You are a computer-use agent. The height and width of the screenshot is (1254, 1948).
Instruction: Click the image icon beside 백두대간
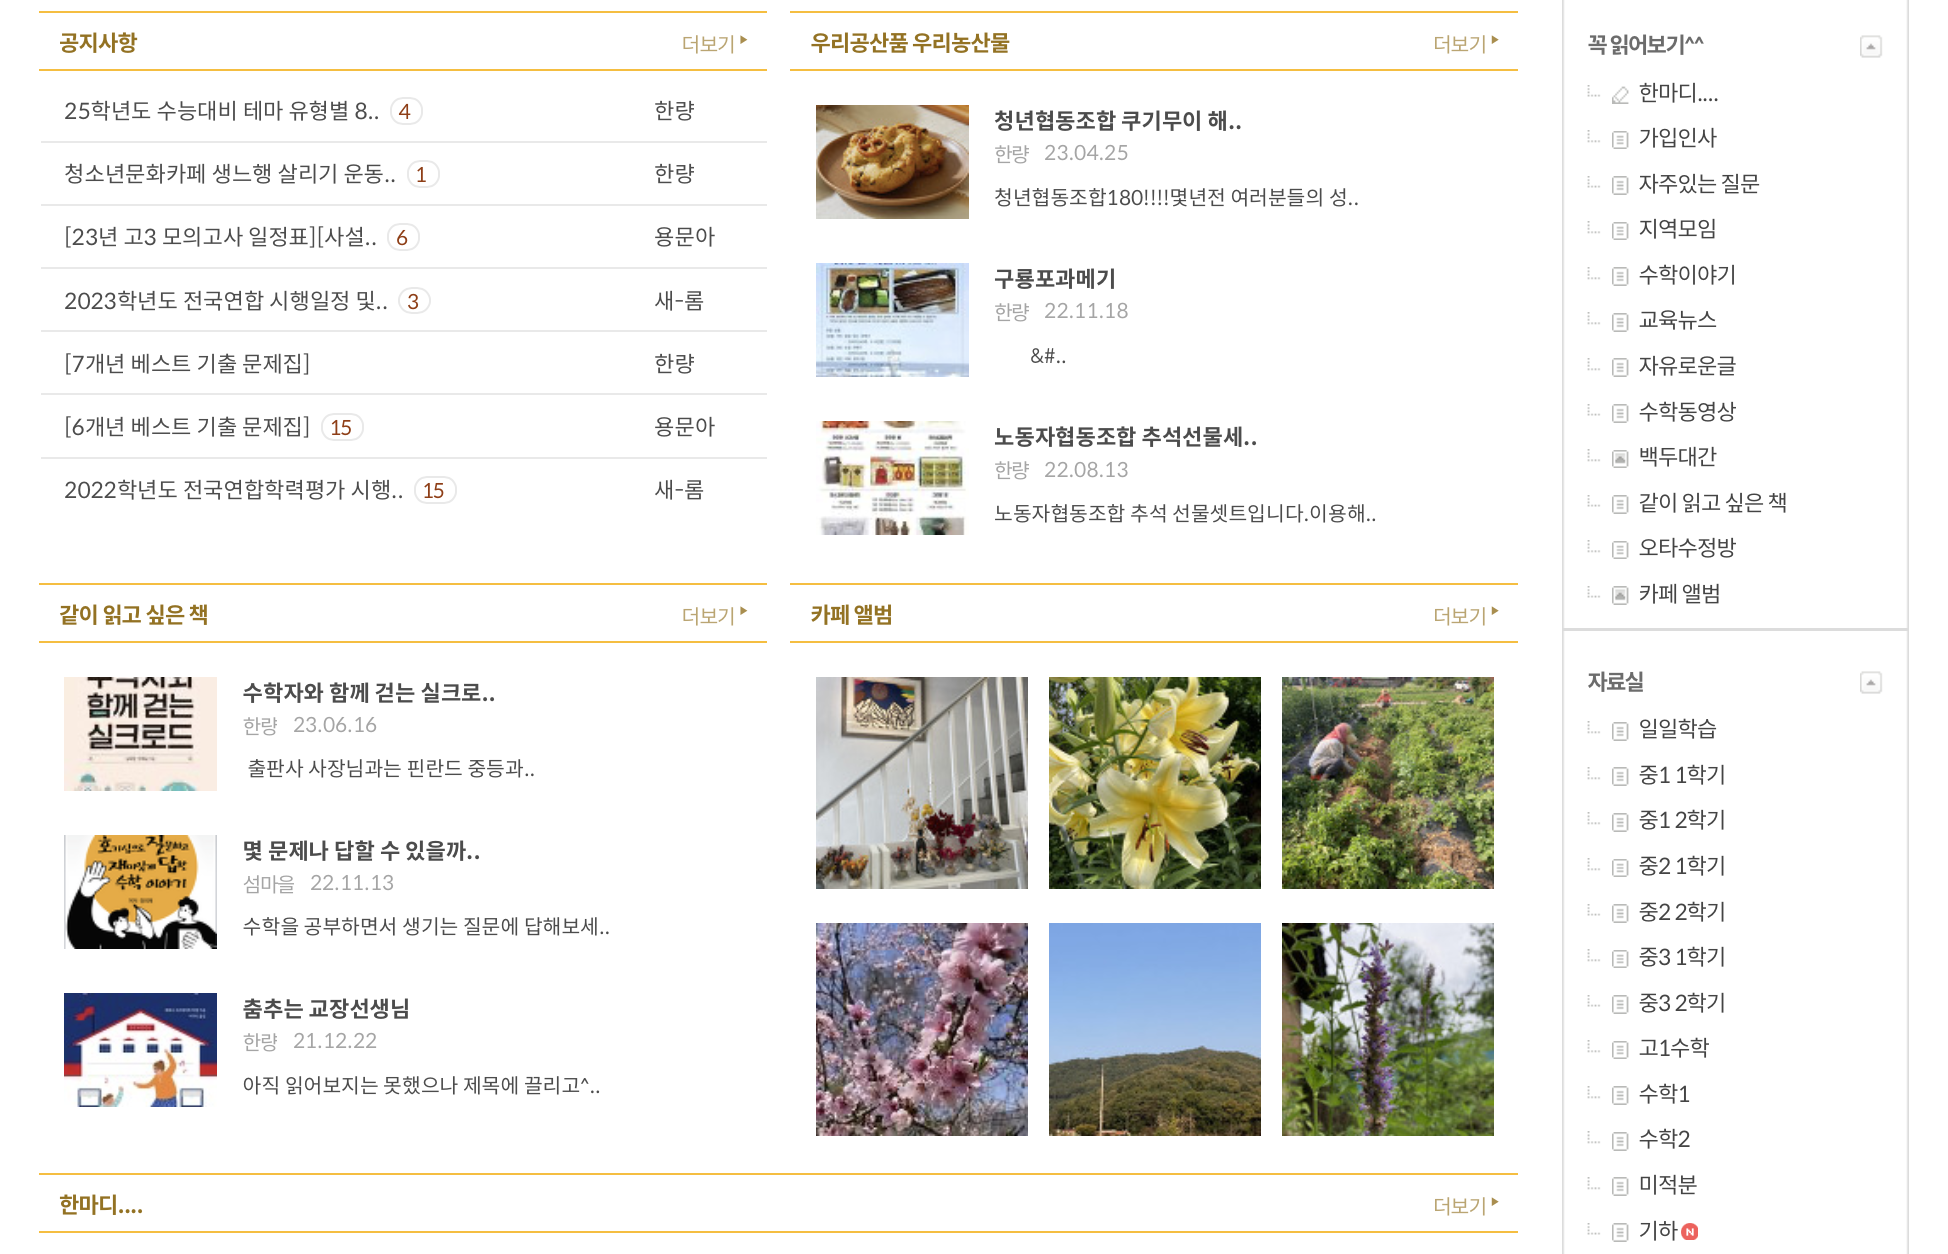[1620, 459]
